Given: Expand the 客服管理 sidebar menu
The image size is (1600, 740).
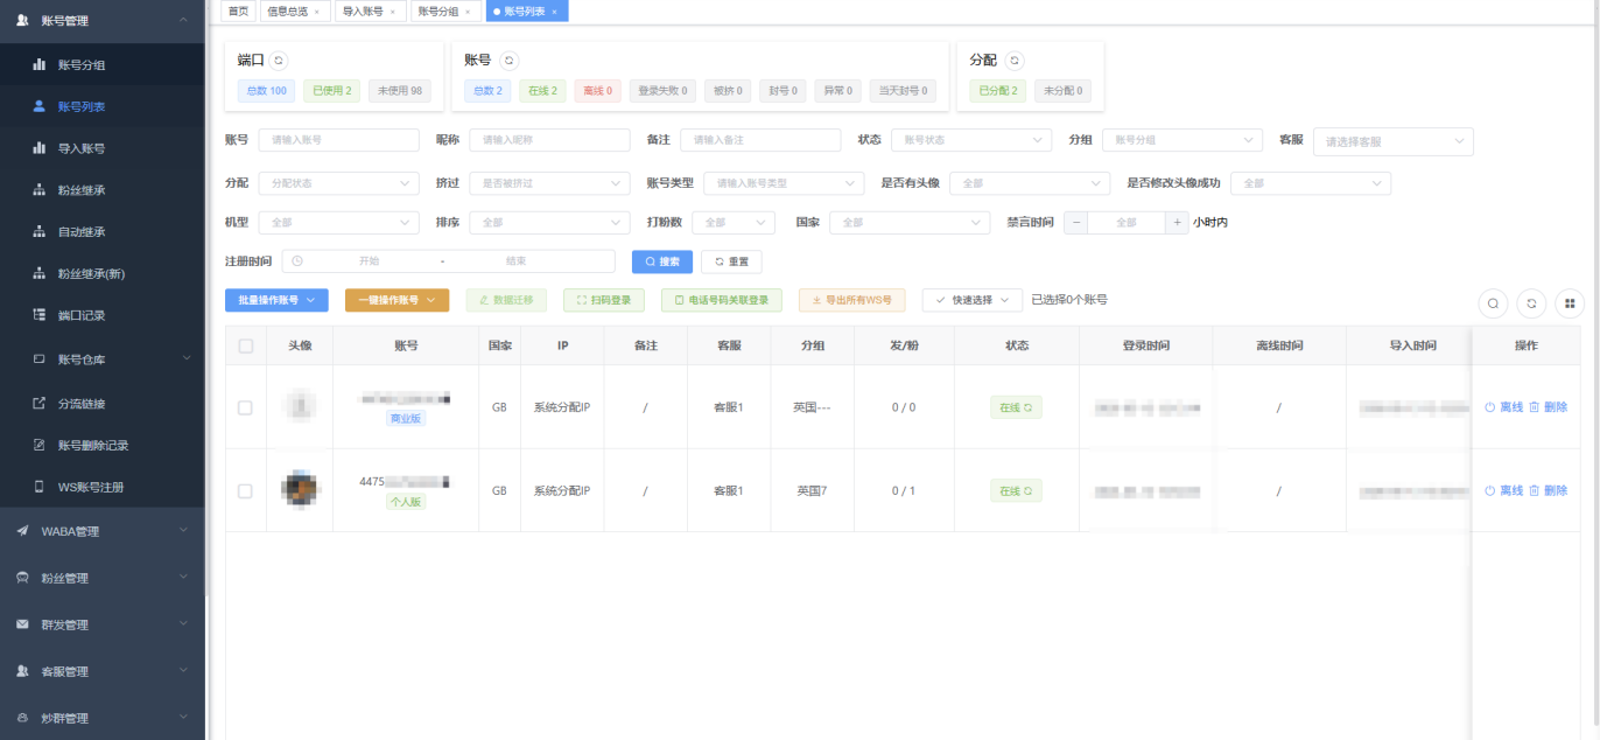Looking at the screenshot, I should pos(102,672).
